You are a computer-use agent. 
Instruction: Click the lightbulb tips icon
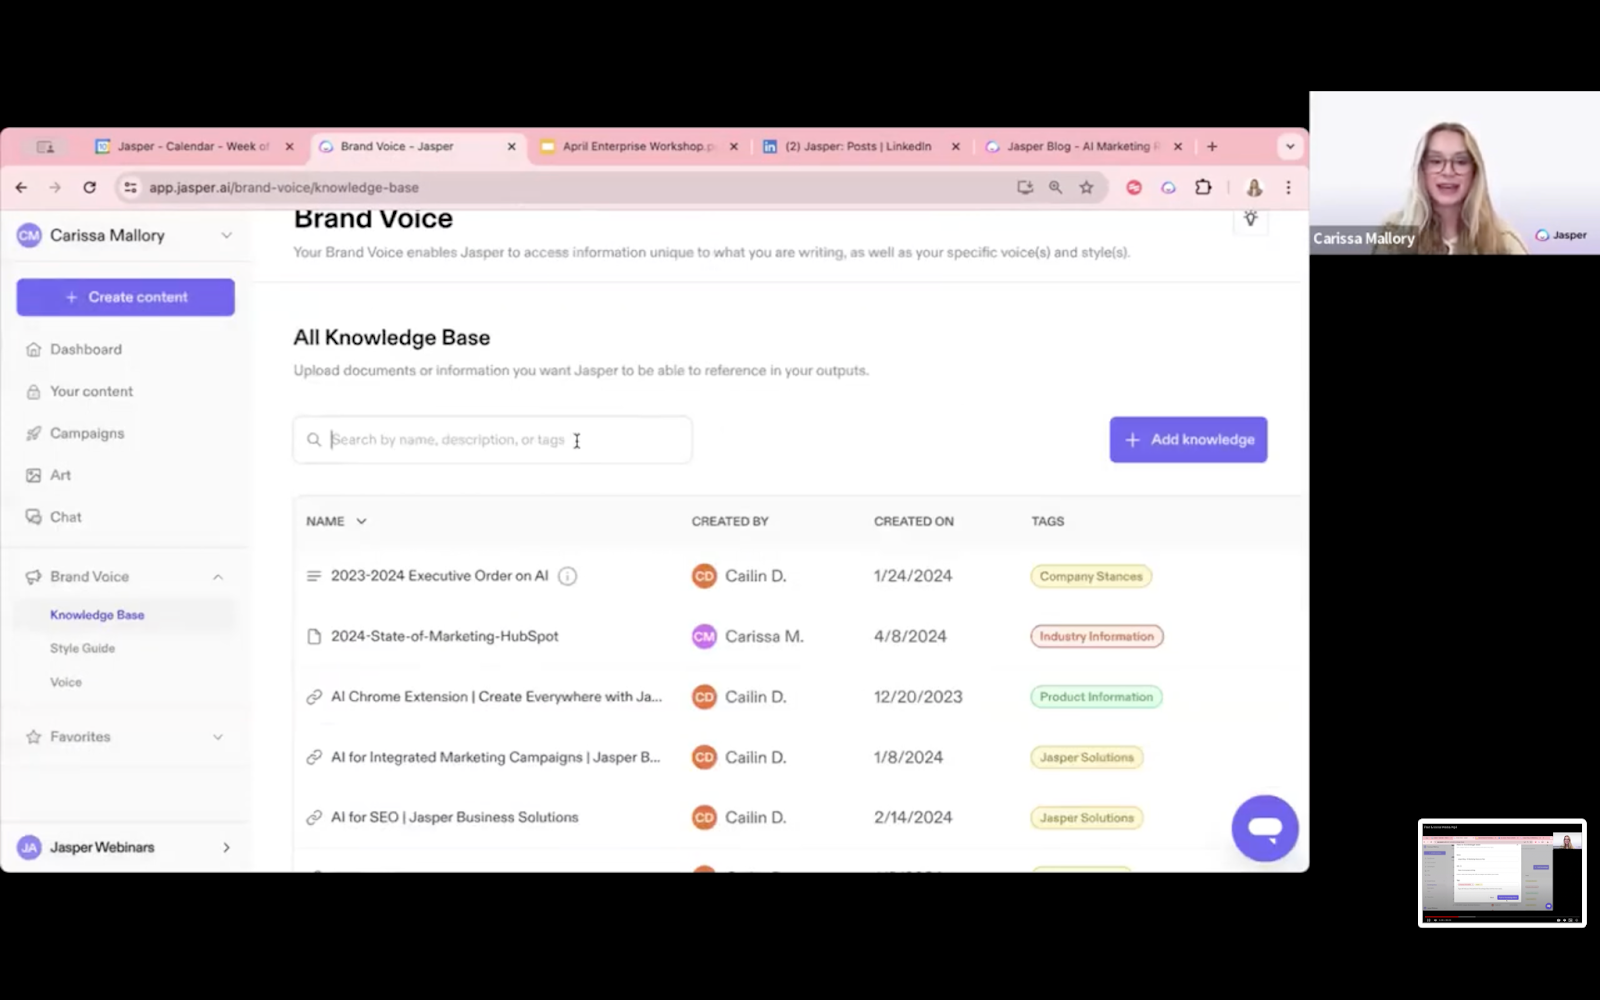1250,219
